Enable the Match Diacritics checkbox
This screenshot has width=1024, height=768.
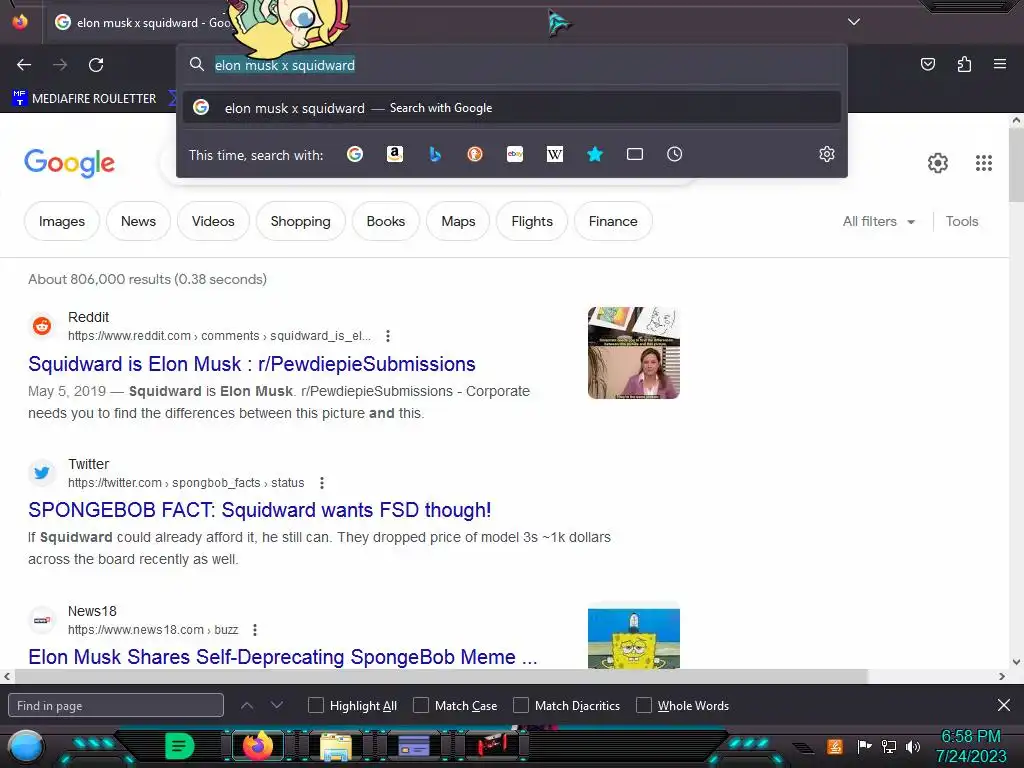click(x=520, y=705)
